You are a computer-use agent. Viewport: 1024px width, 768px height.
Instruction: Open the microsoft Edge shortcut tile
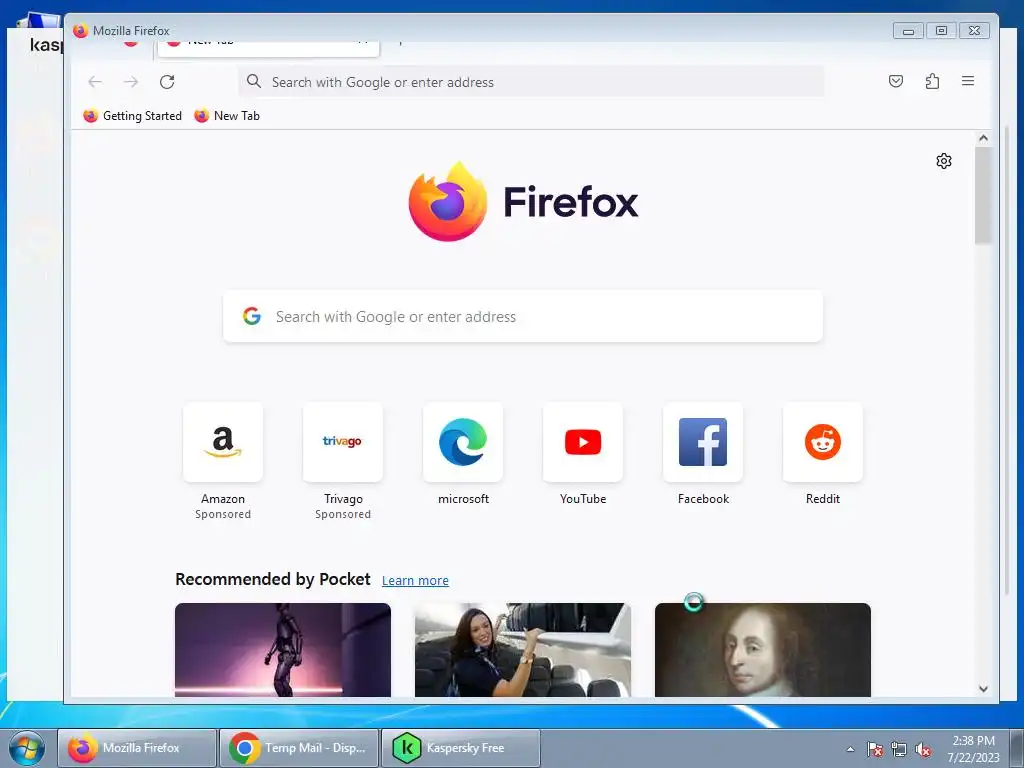pos(463,442)
